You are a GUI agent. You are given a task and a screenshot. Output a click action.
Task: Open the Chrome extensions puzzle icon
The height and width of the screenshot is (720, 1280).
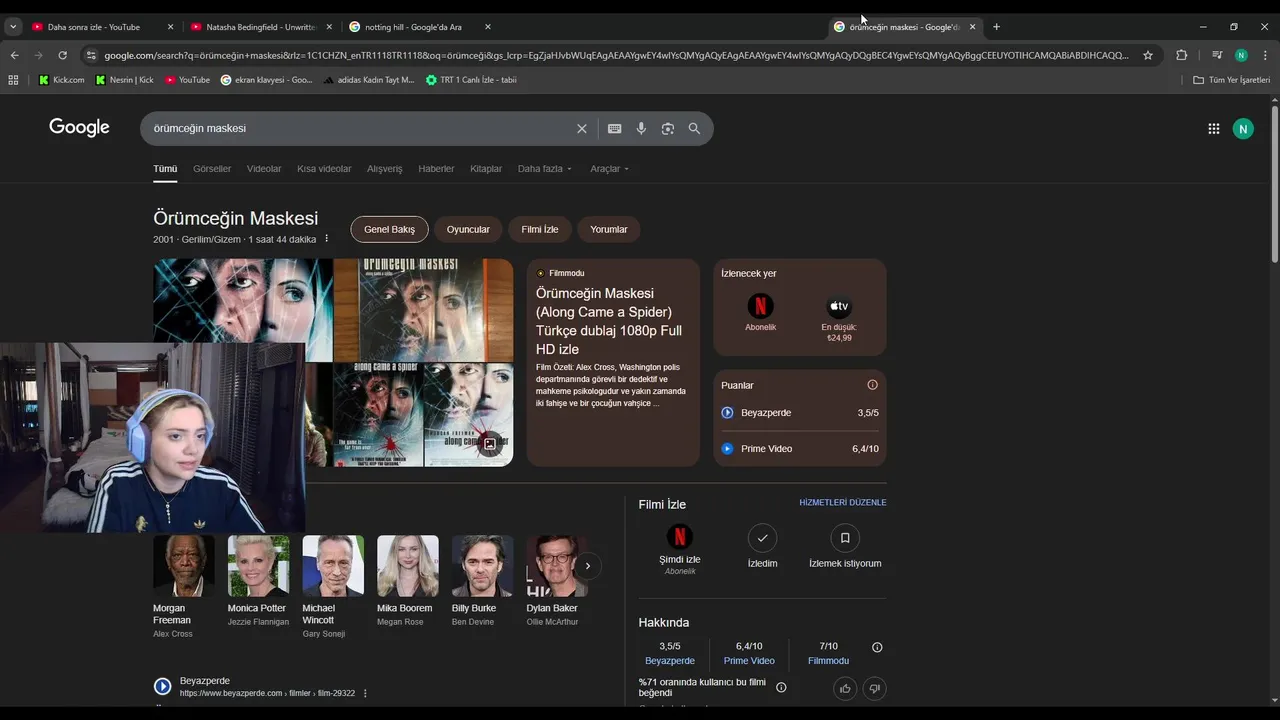[1181, 55]
